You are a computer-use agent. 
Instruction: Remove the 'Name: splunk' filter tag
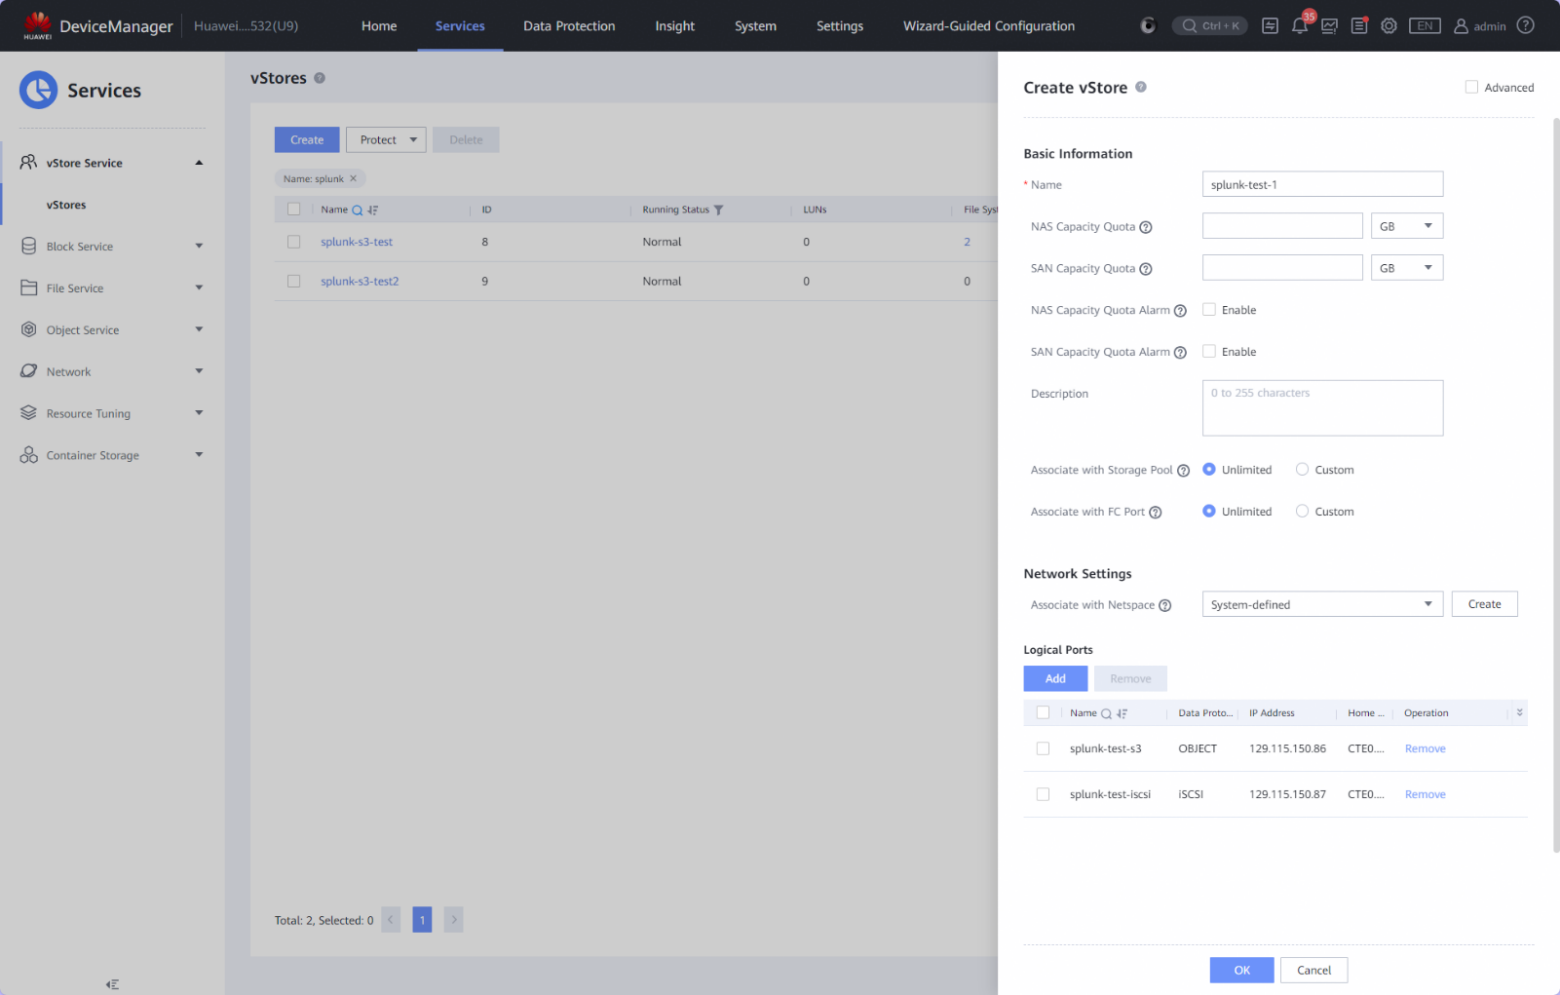353,179
